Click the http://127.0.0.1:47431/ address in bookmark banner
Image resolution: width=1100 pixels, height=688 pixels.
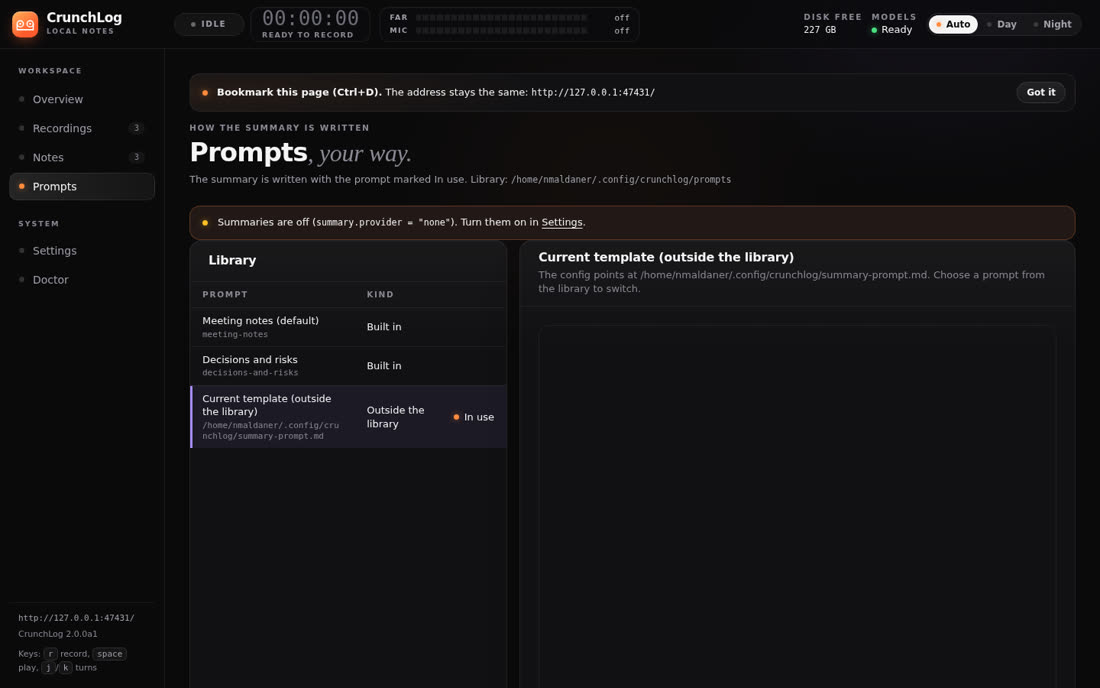tap(593, 93)
